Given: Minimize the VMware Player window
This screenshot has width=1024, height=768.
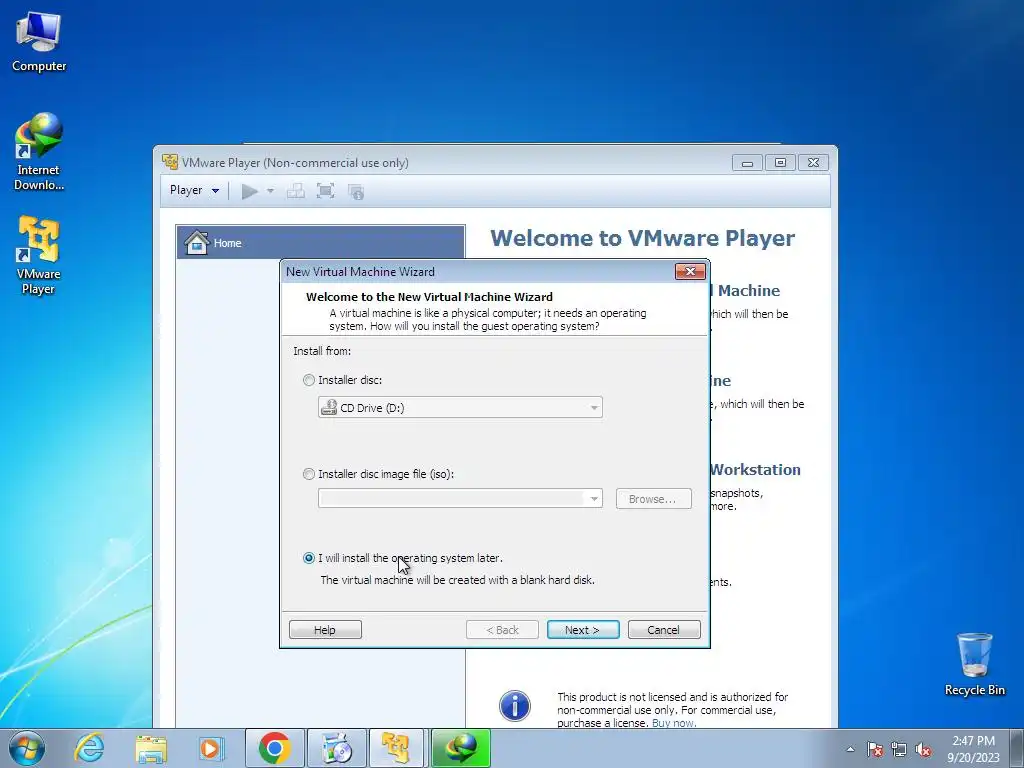Looking at the screenshot, I should point(747,163).
